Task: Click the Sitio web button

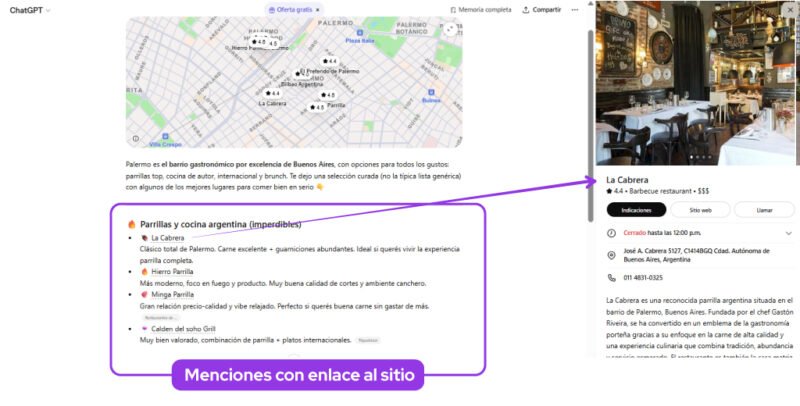Action: [x=700, y=210]
